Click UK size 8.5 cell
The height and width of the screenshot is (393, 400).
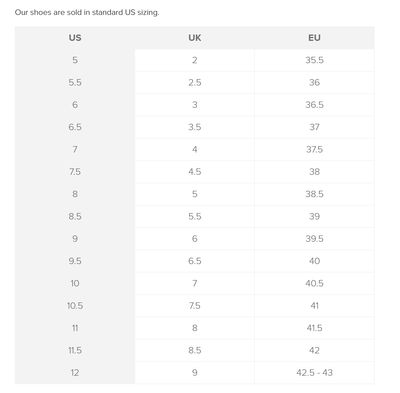[195, 350]
